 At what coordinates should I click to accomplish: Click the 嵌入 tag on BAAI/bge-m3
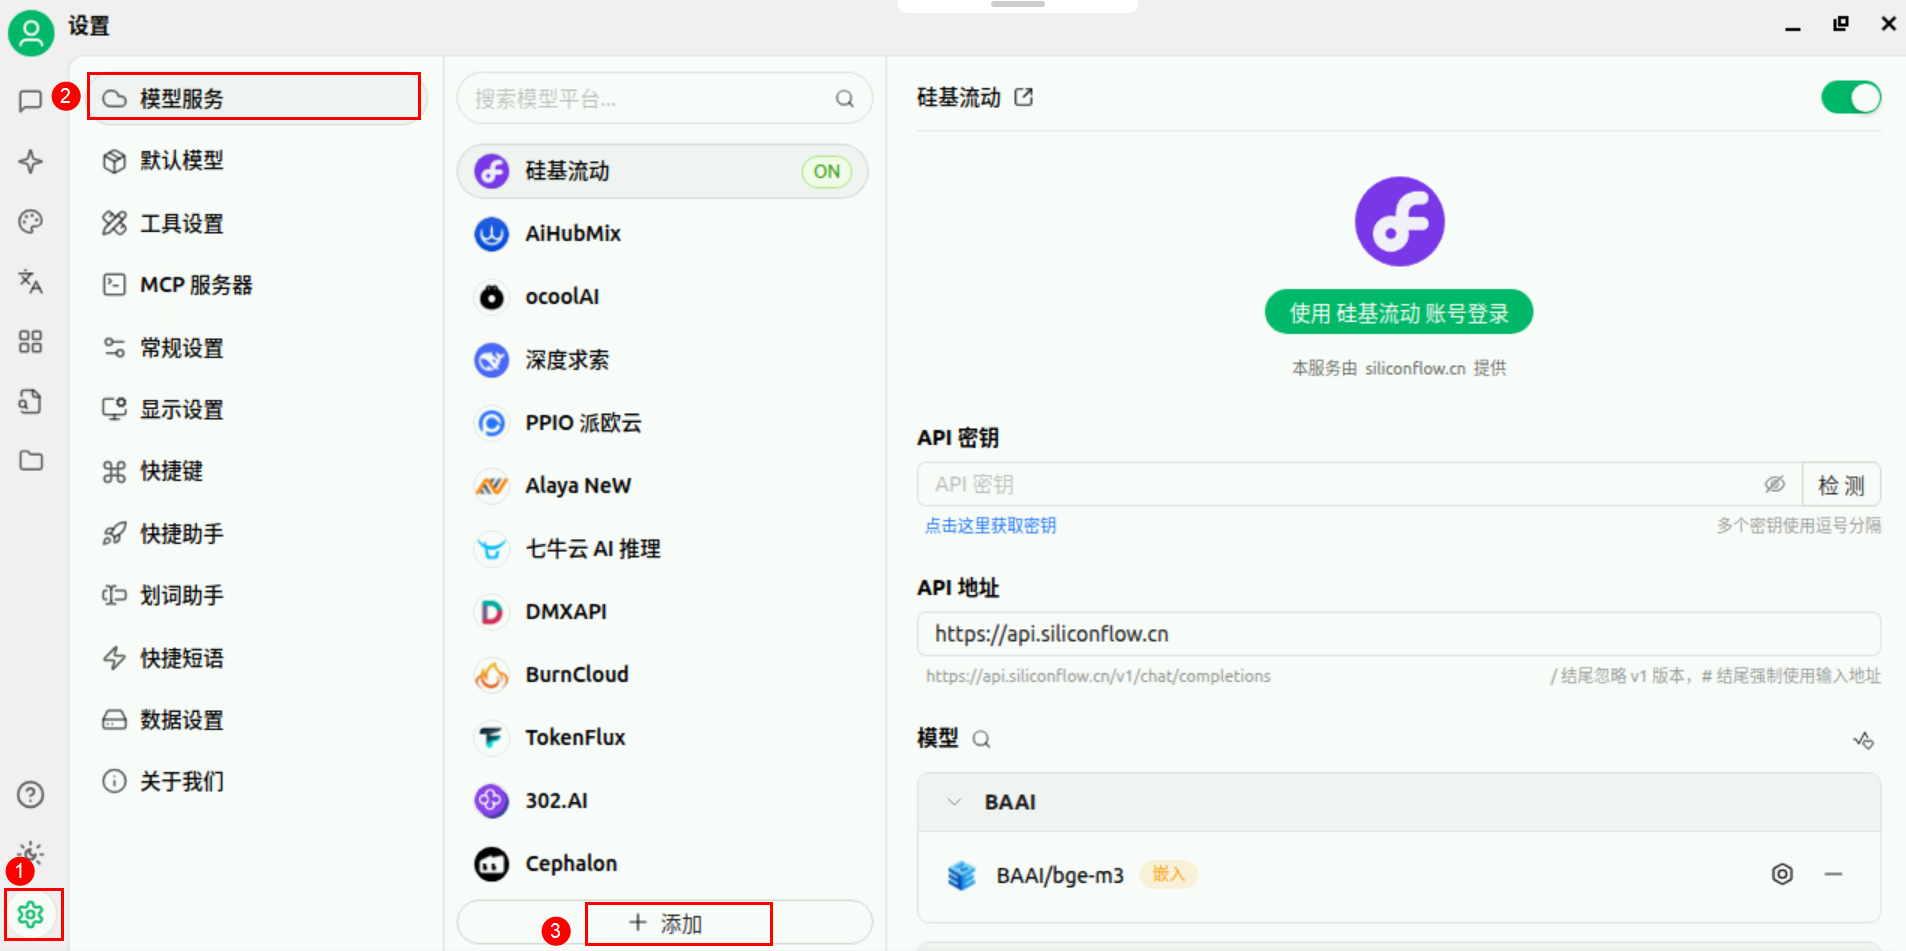[1168, 874]
